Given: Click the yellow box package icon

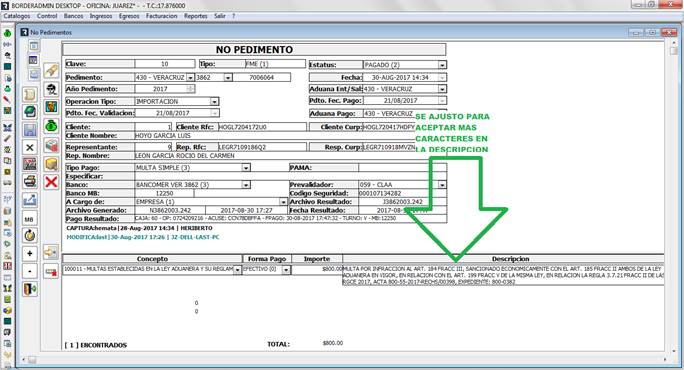Looking at the screenshot, I should [51, 164].
